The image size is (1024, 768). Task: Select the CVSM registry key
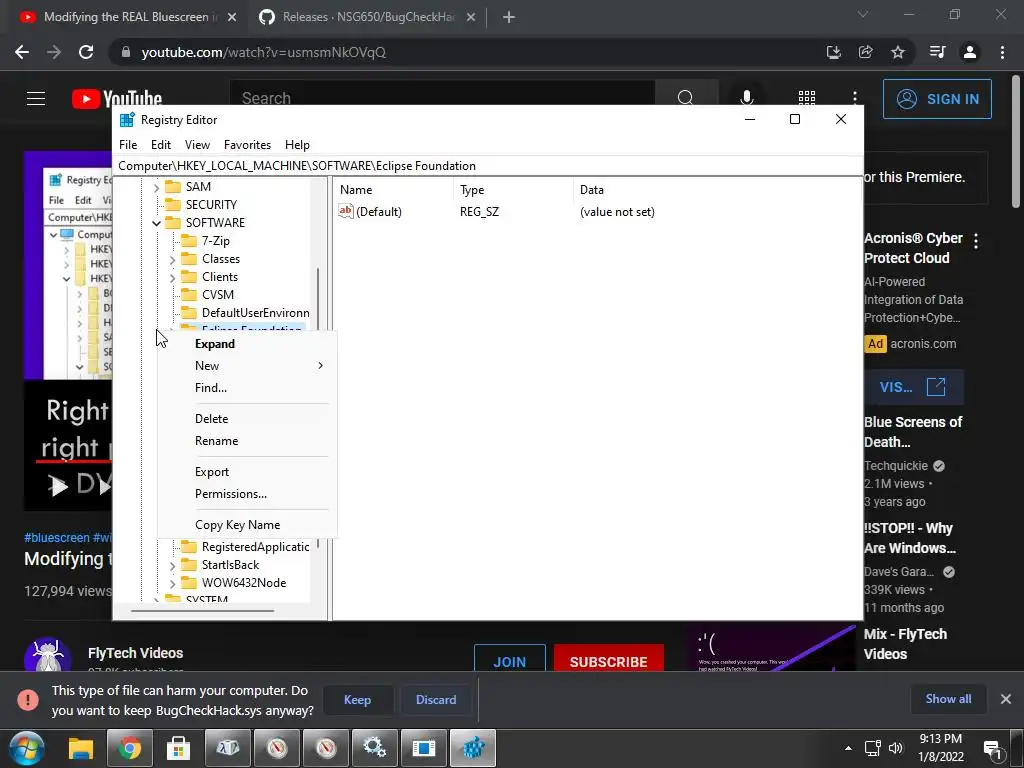pyautogui.click(x=217, y=295)
